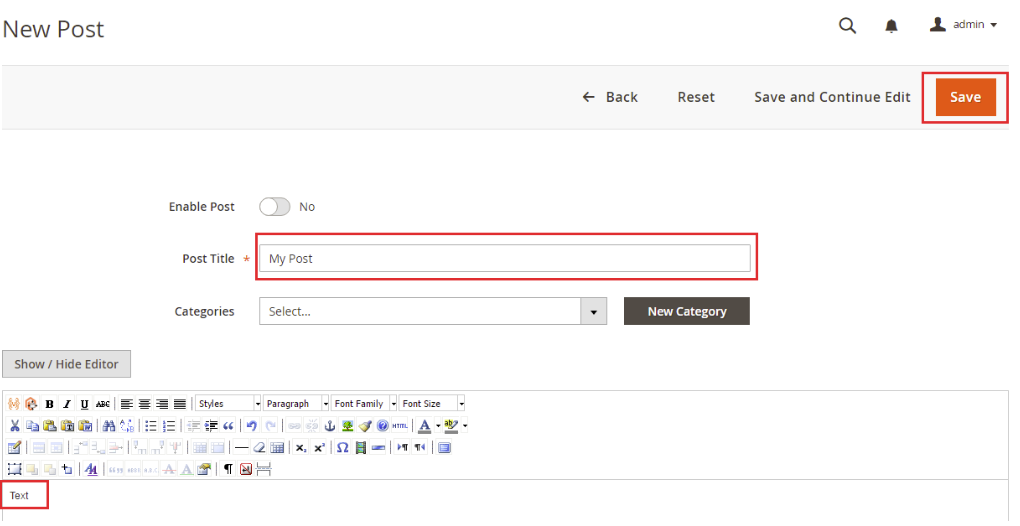
Task: Apply italic formatting in the editor
Action: pyautogui.click(x=66, y=404)
